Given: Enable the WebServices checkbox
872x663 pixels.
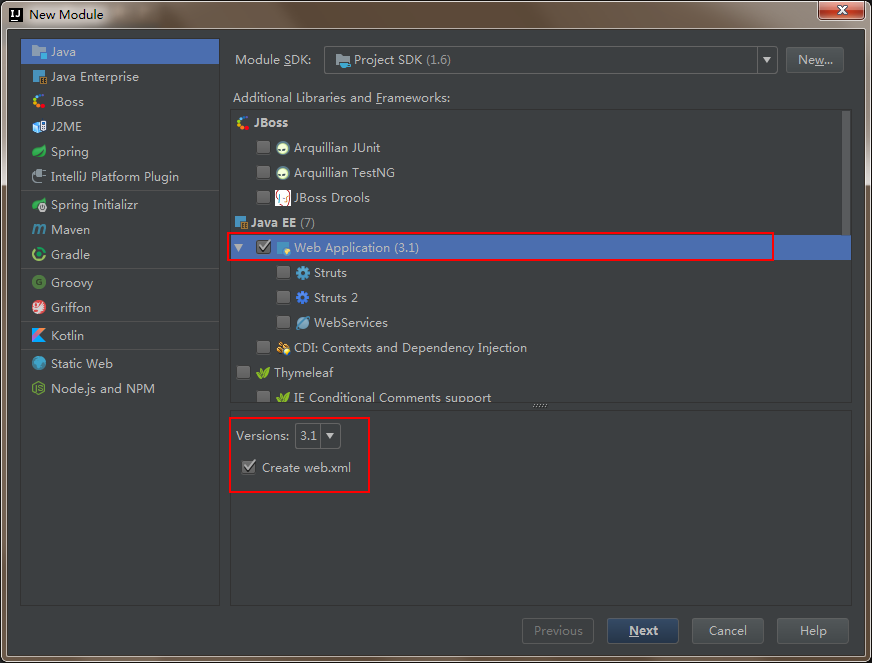Looking at the screenshot, I should pos(283,323).
